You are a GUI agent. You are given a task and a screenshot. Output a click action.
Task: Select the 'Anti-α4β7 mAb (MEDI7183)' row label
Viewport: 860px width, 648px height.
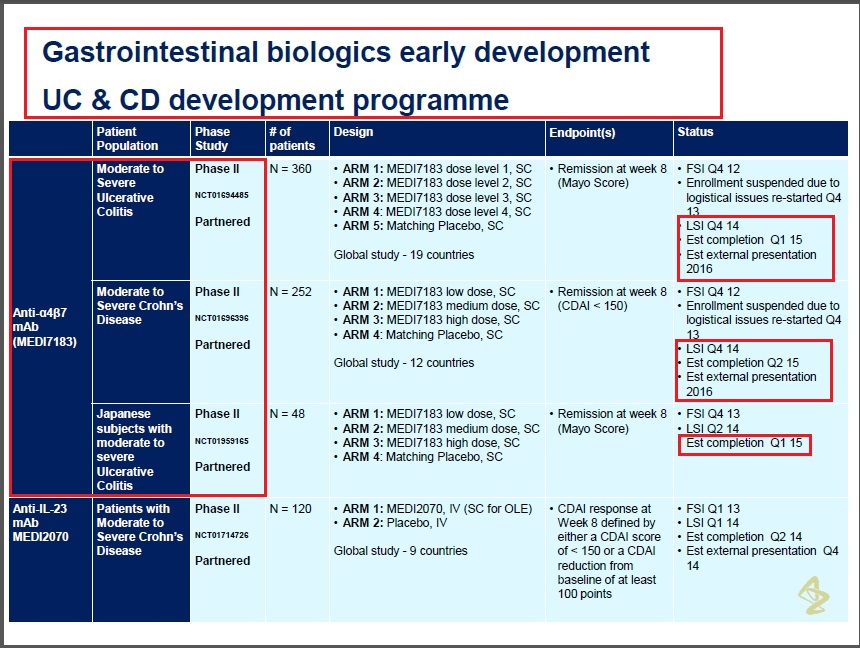45,327
